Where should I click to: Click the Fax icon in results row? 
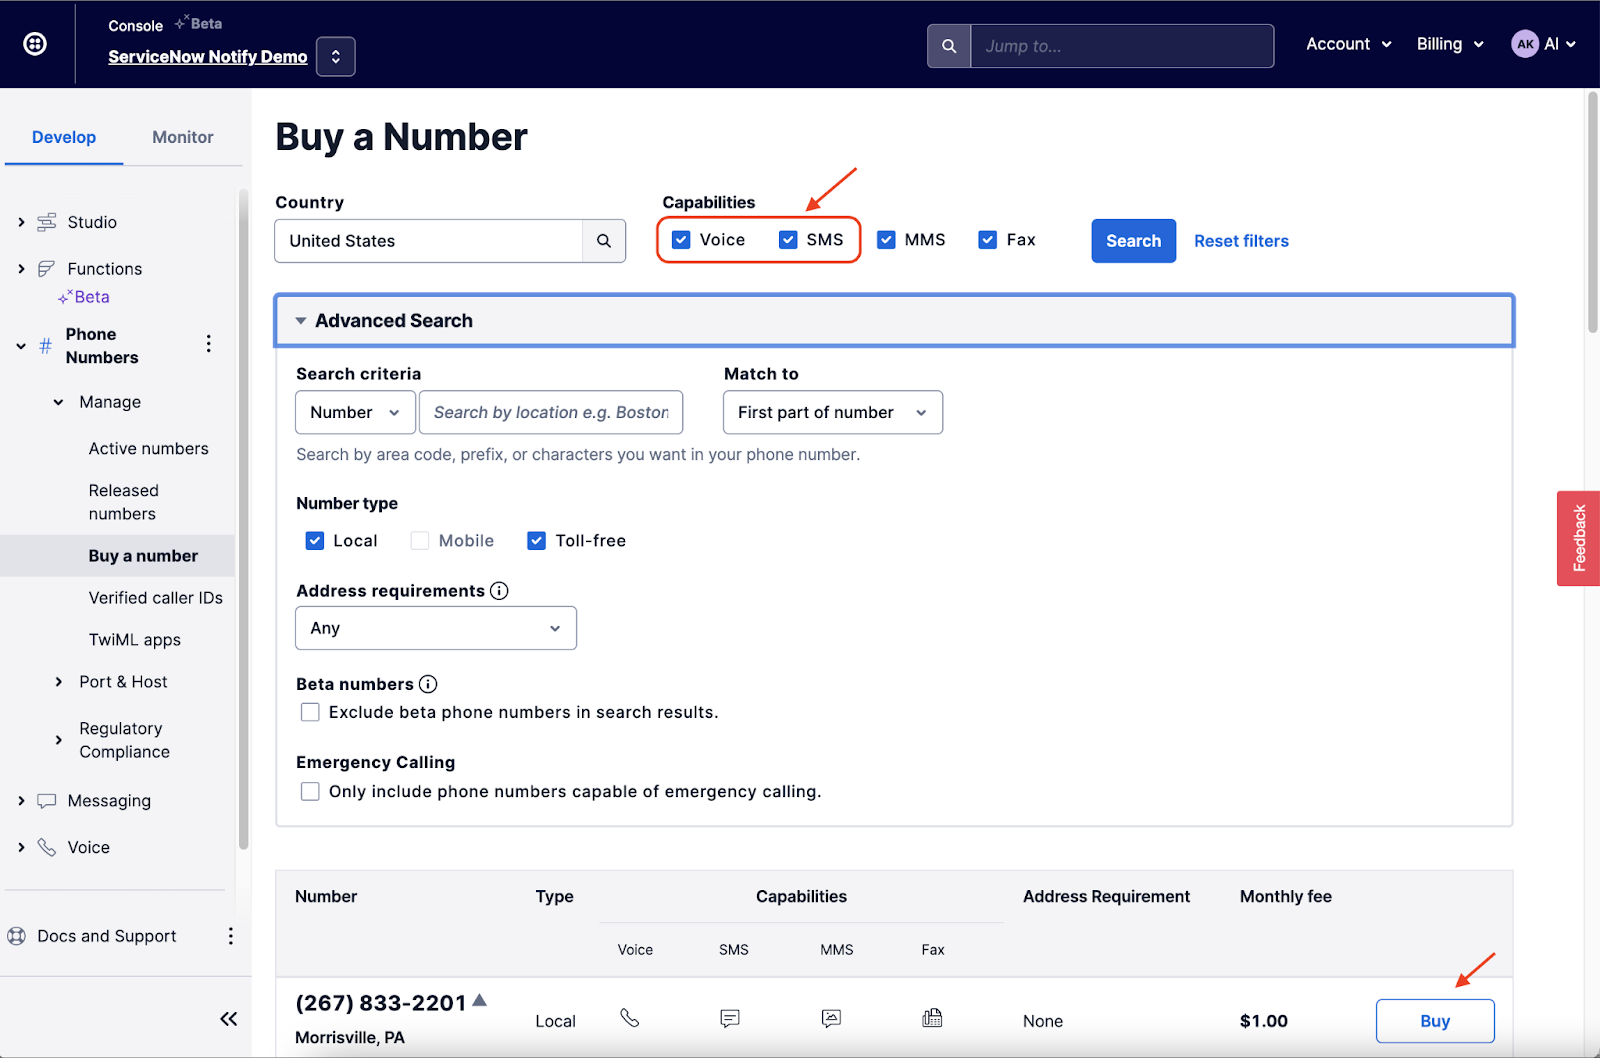(x=932, y=1018)
